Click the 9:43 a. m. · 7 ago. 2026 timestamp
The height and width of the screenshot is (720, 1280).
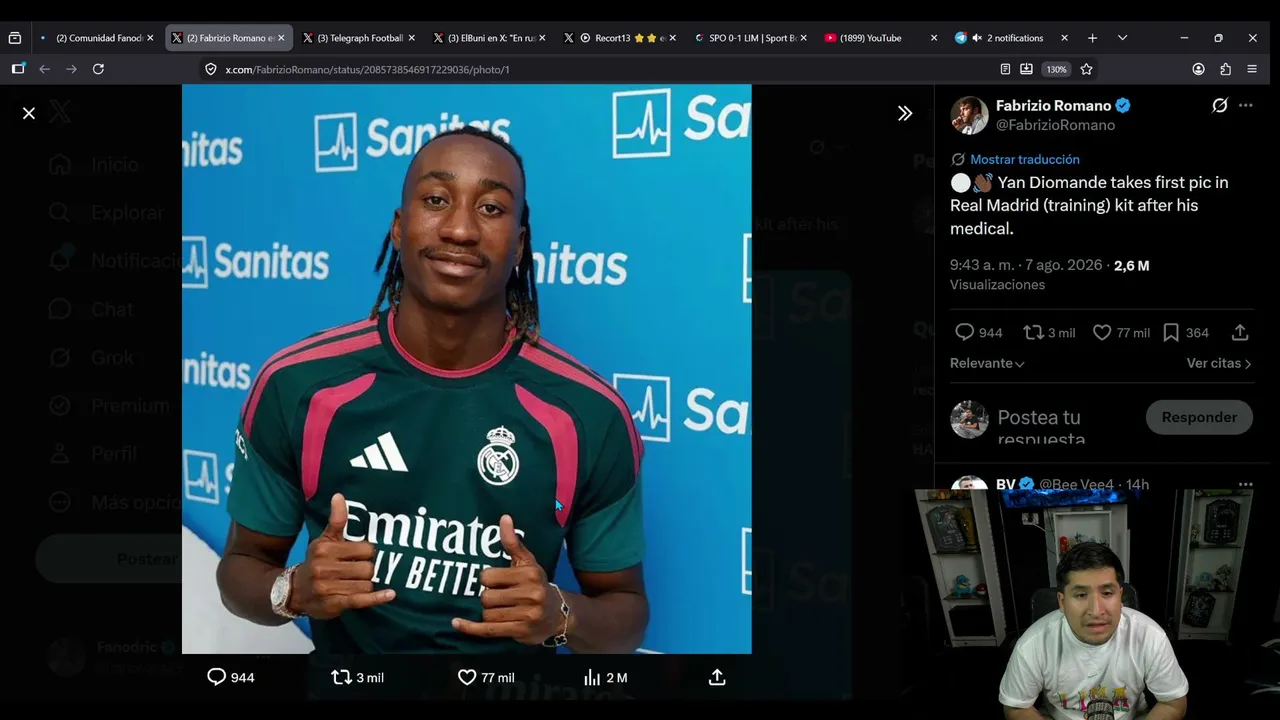pos(1026,265)
